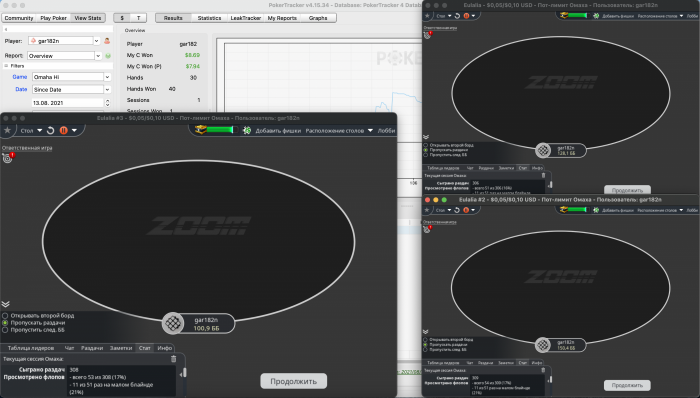Screen dimensions: 700x398
Task: Open the Заметки tab in Eulalia #3
Action: [121, 348]
